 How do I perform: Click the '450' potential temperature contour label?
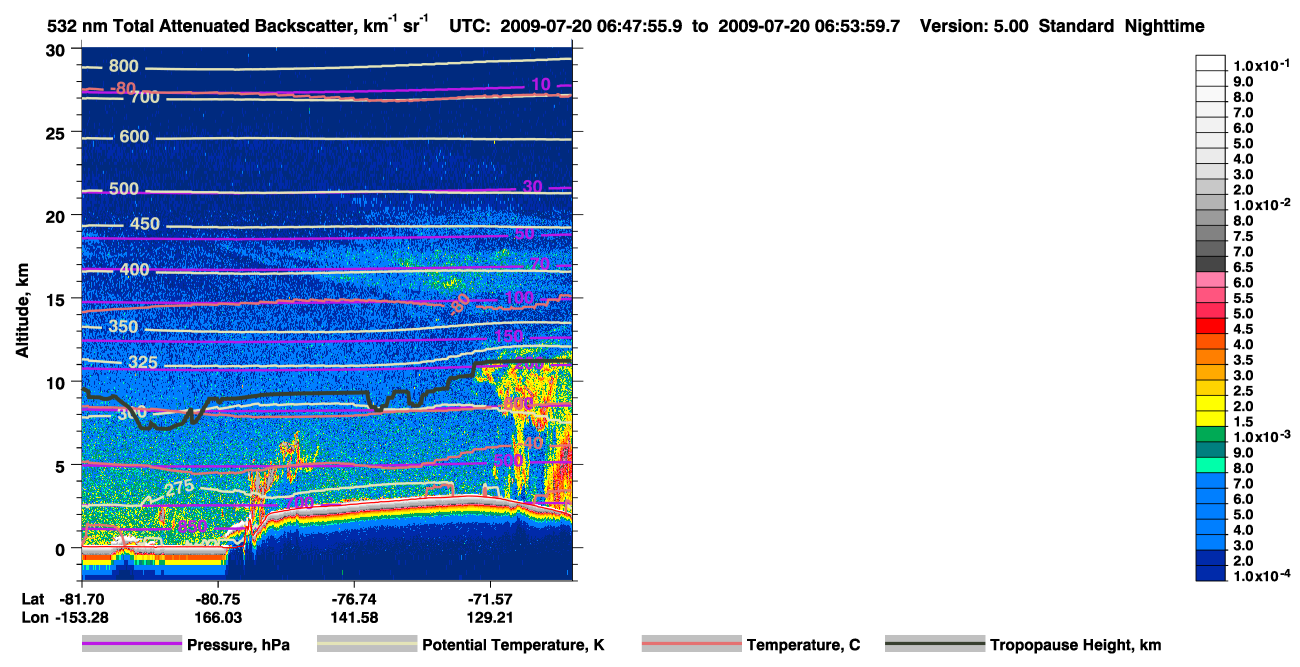pos(146,224)
